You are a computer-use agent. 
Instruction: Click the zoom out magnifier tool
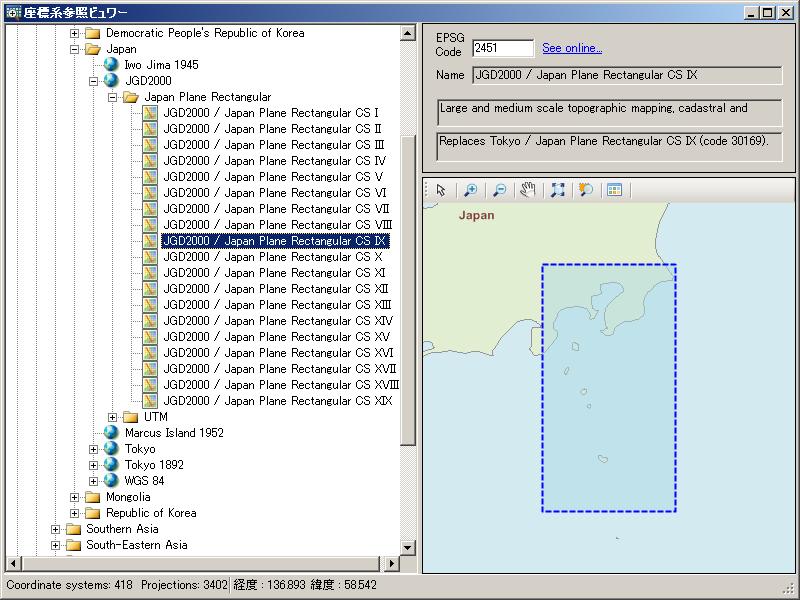pos(499,190)
